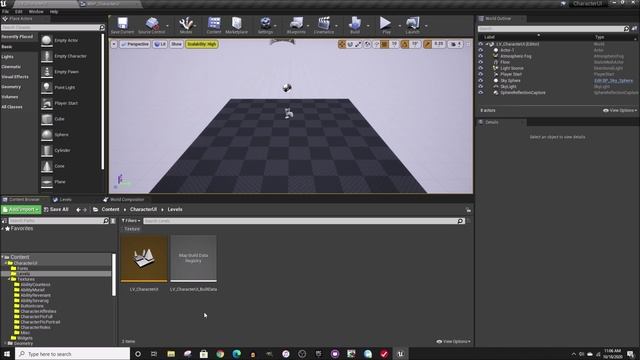This screenshot has width=640, height=360.
Task: Toggle world/local coordinate system icon
Action: click(367, 44)
